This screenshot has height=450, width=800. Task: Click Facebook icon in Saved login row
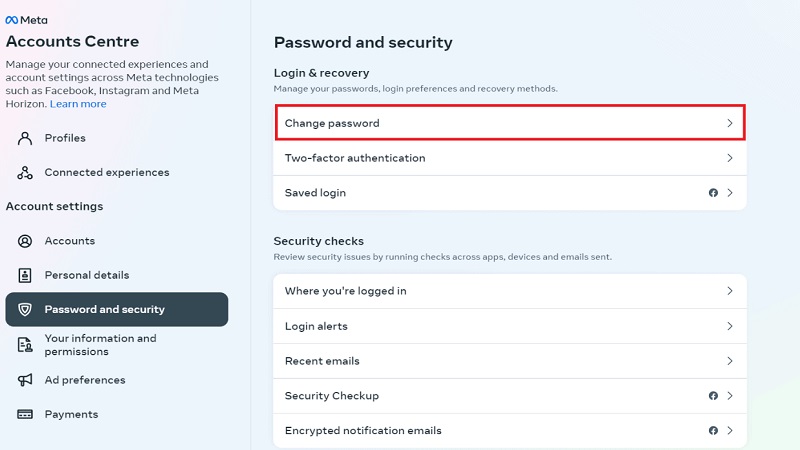(713, 193)
